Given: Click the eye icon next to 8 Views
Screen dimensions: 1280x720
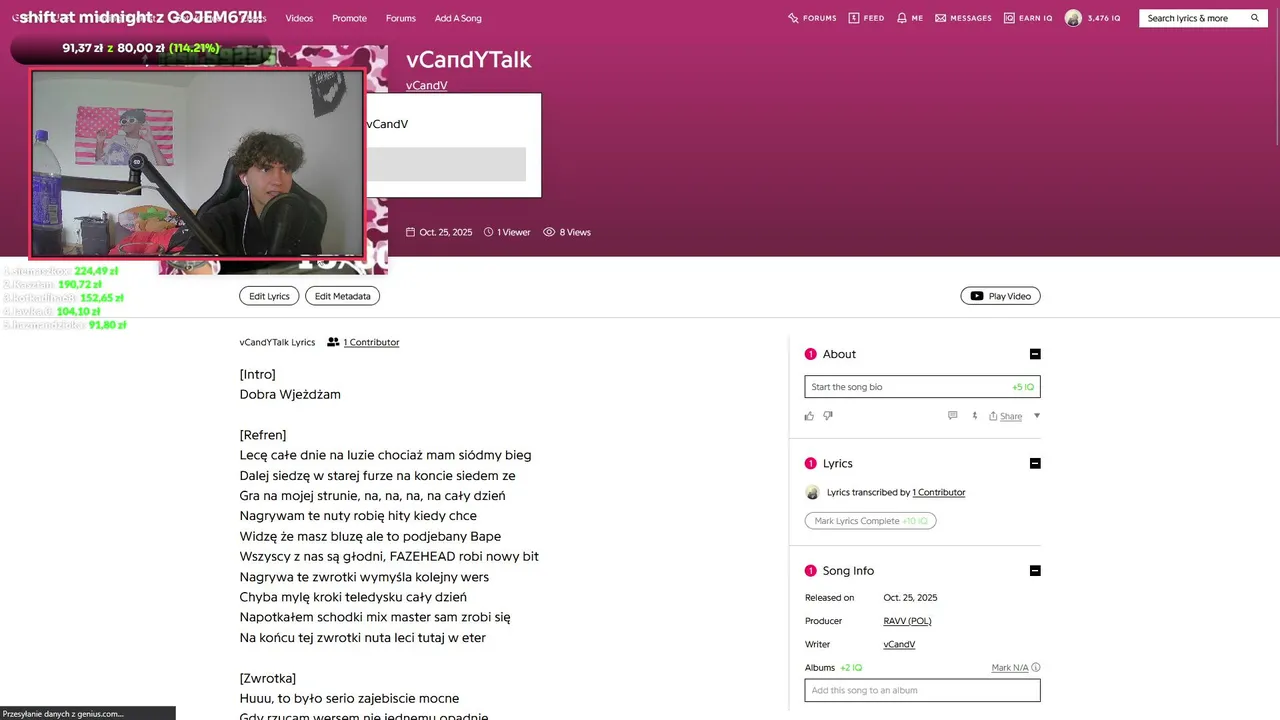Looking at the screenshot, I should (549, 232).
